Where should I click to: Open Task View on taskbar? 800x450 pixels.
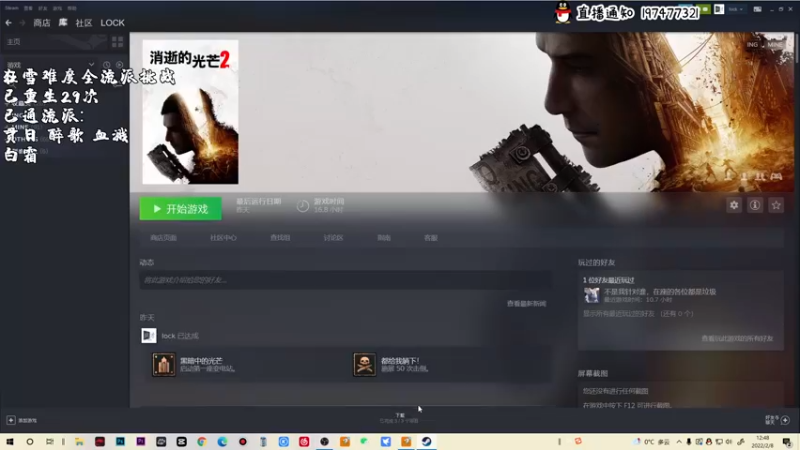[49, 441]
